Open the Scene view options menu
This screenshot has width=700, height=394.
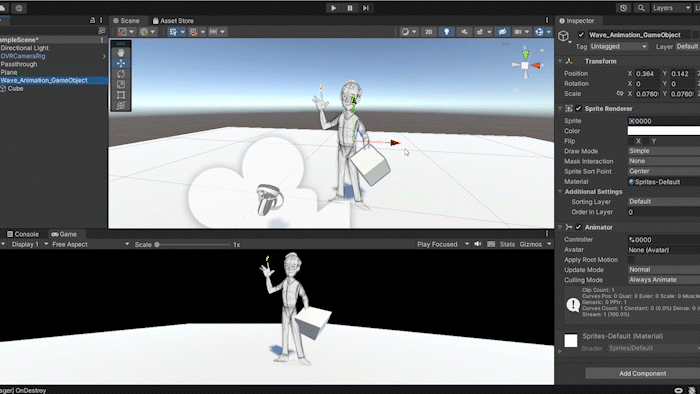(x=547, y=20)
